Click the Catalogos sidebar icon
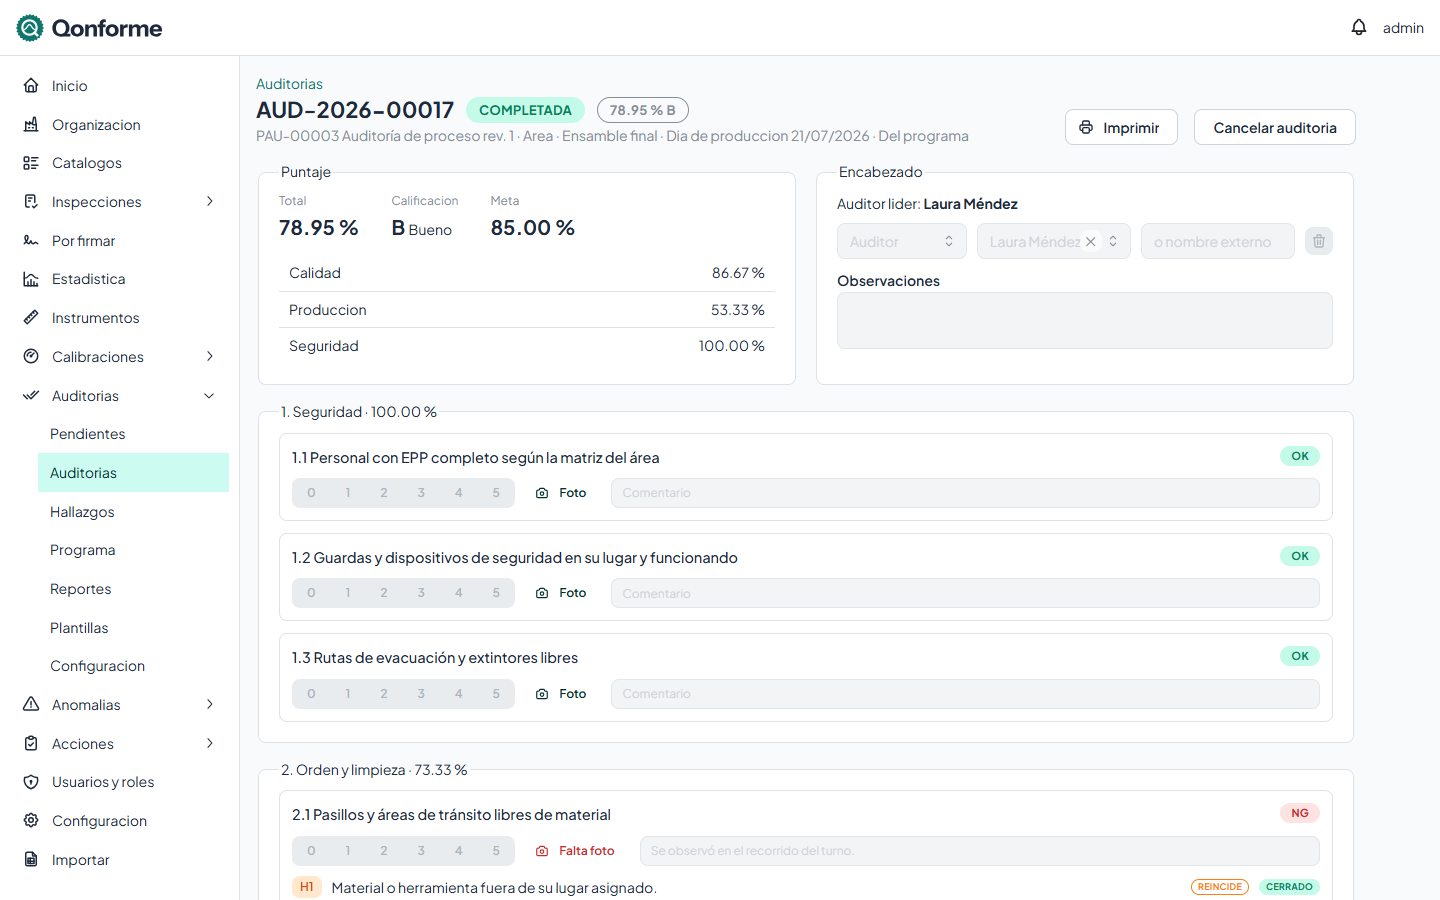Viewport: 1440px width, 900px height. pos(31,163)
